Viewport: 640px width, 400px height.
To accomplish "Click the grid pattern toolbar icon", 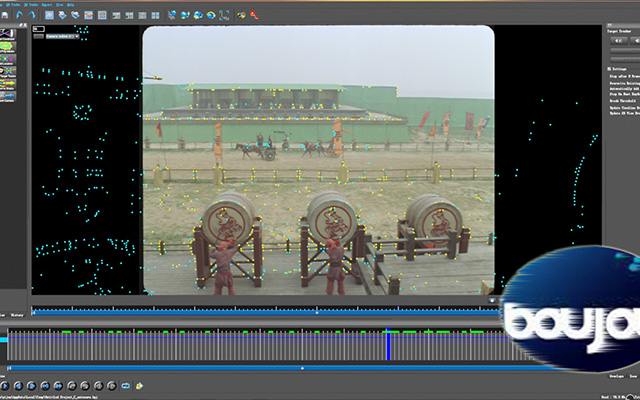I will 102,16.
